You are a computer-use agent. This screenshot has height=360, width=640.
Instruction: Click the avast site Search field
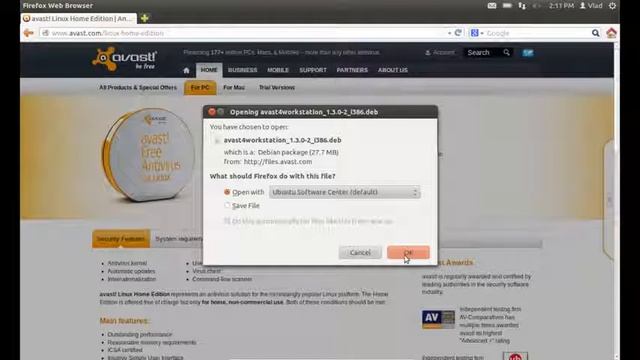tap(482, 52)
